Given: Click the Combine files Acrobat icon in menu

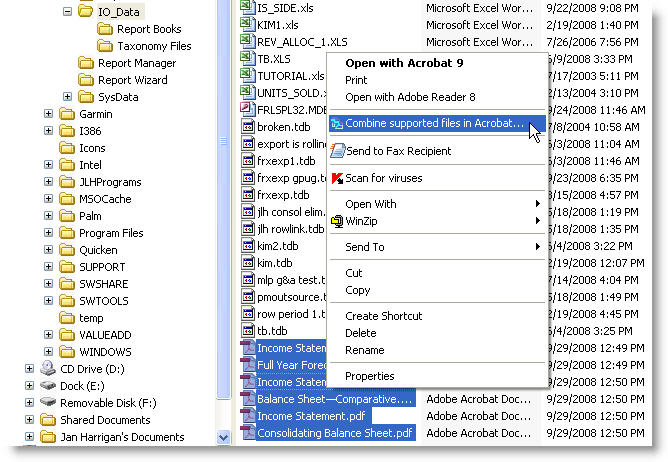Looking at the screenshot, I should click(x=337, y=124).
